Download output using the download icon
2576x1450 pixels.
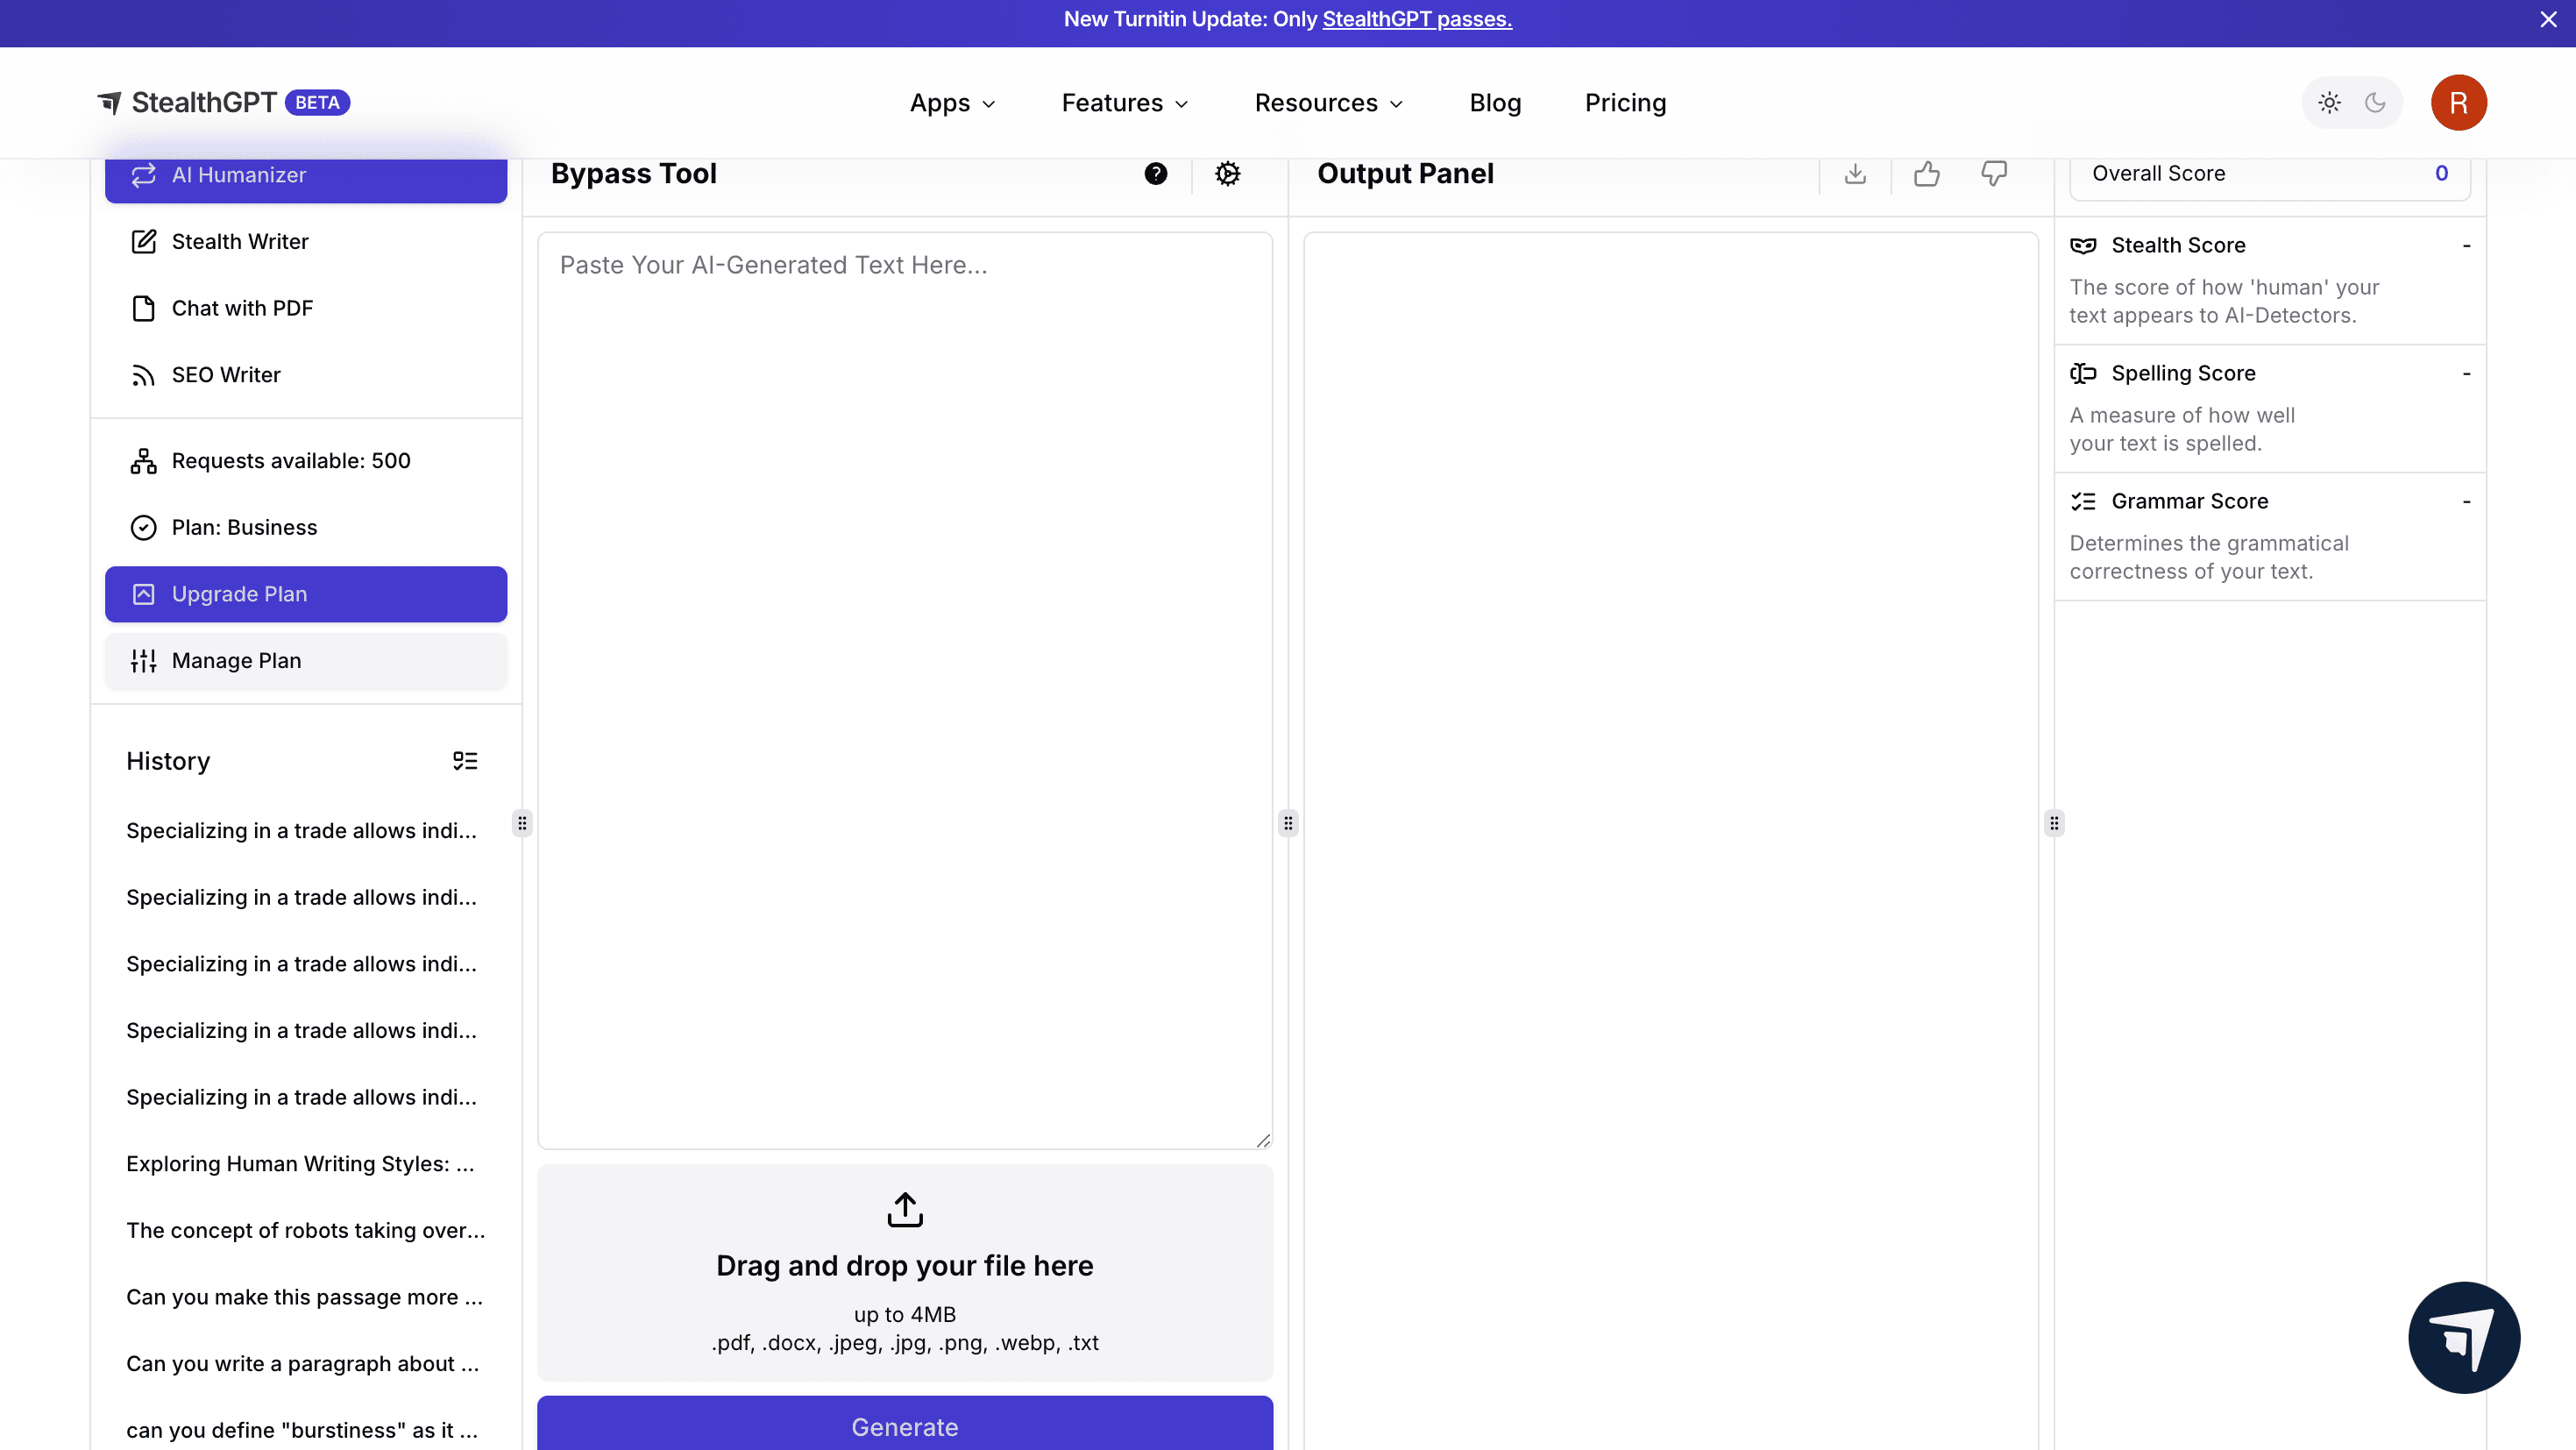pos(1855,174)
